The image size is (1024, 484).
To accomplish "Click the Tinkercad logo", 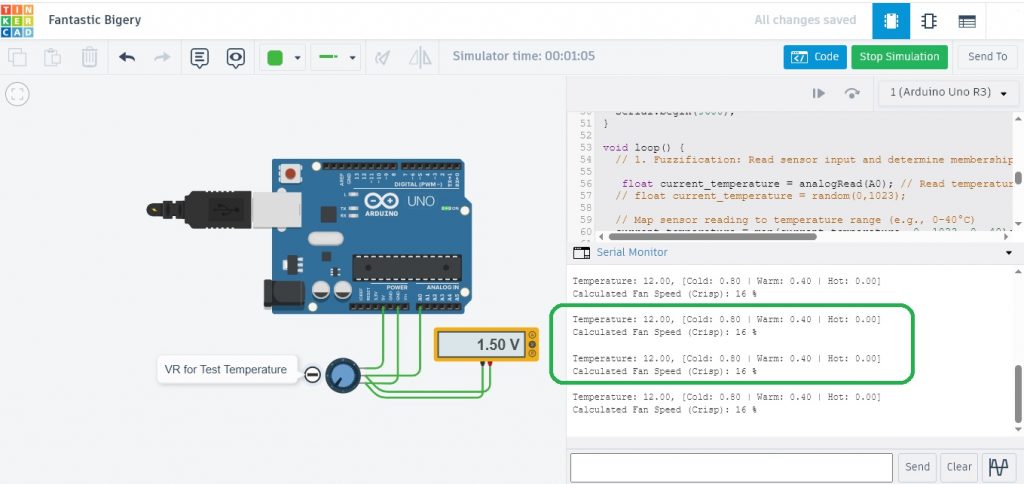I will point(18,20).
